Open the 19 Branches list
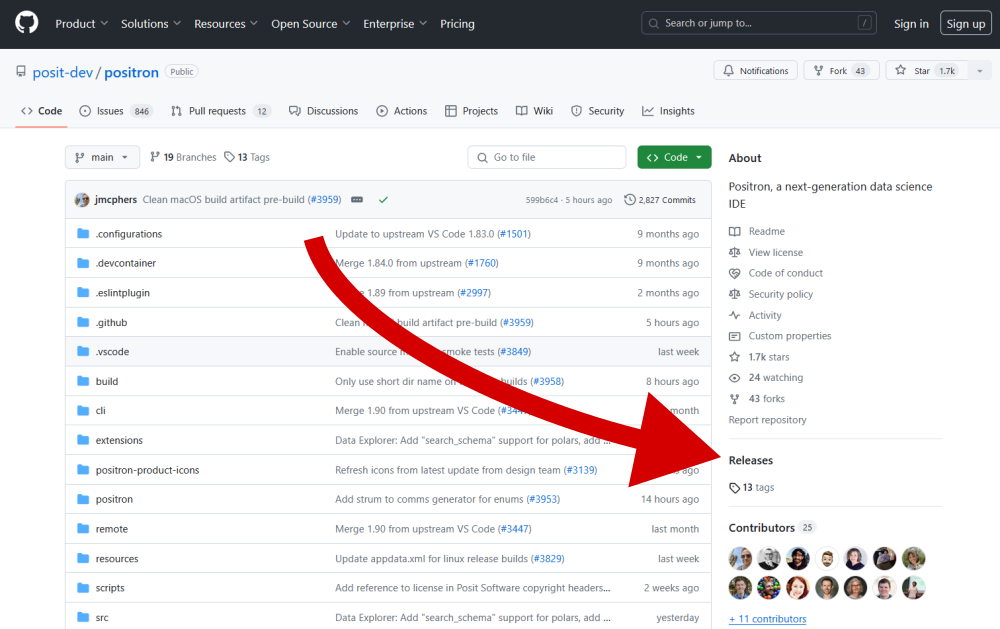The height and width of the screenshot is (629, 1000). [183, 157]
